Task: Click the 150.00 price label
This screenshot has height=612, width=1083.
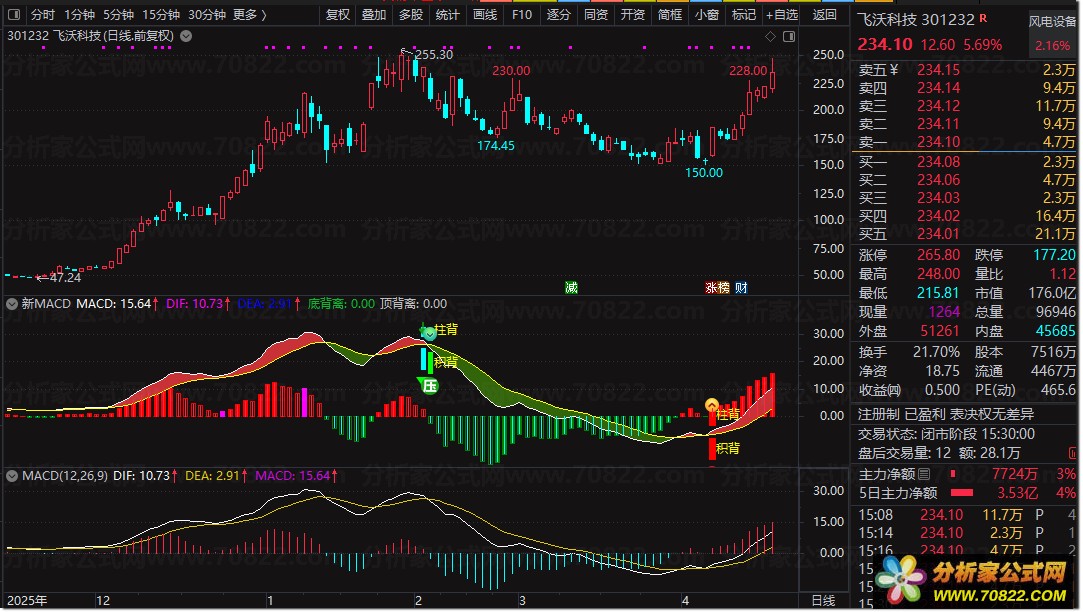Action: 704,173
